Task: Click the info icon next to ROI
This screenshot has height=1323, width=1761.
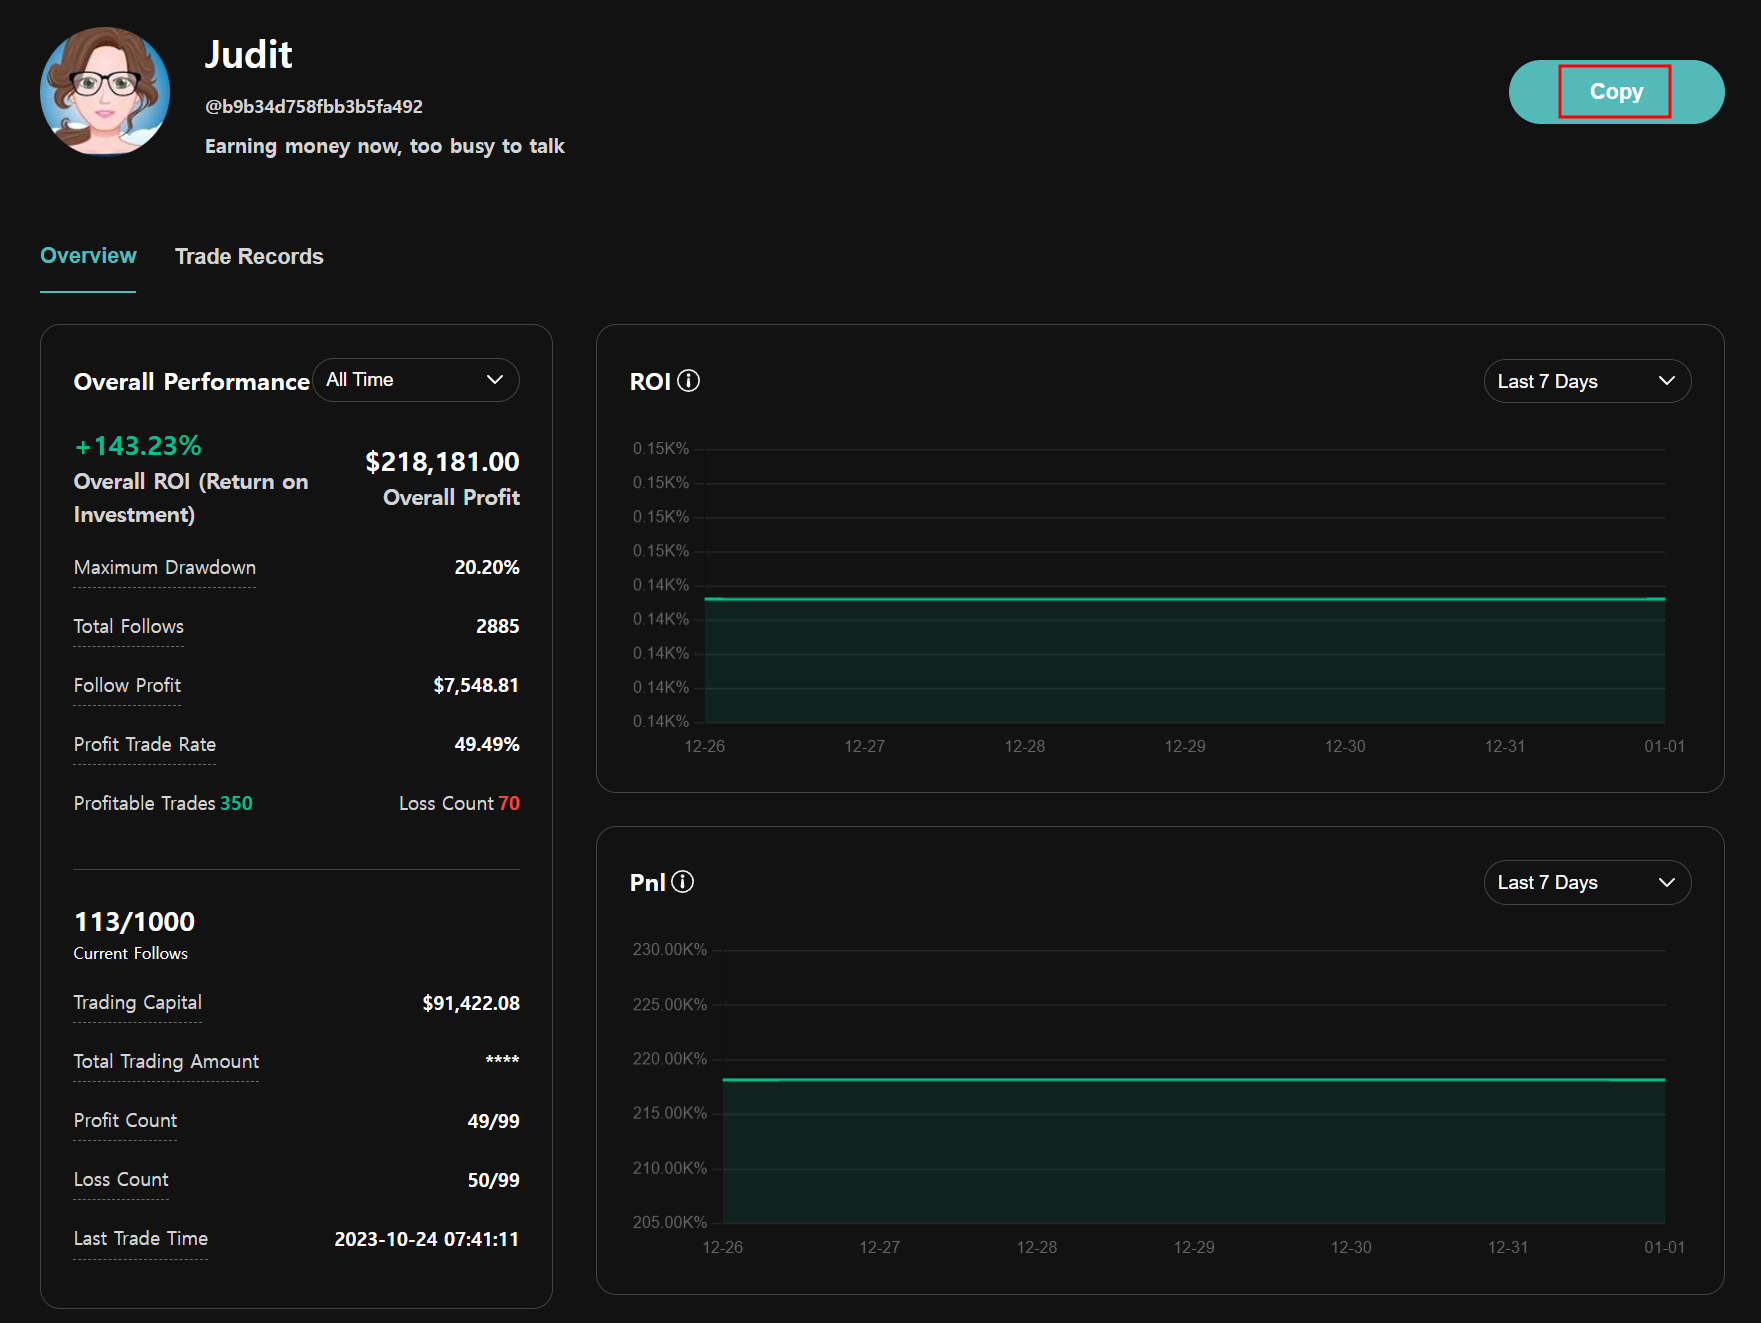Action: (688, 381)
